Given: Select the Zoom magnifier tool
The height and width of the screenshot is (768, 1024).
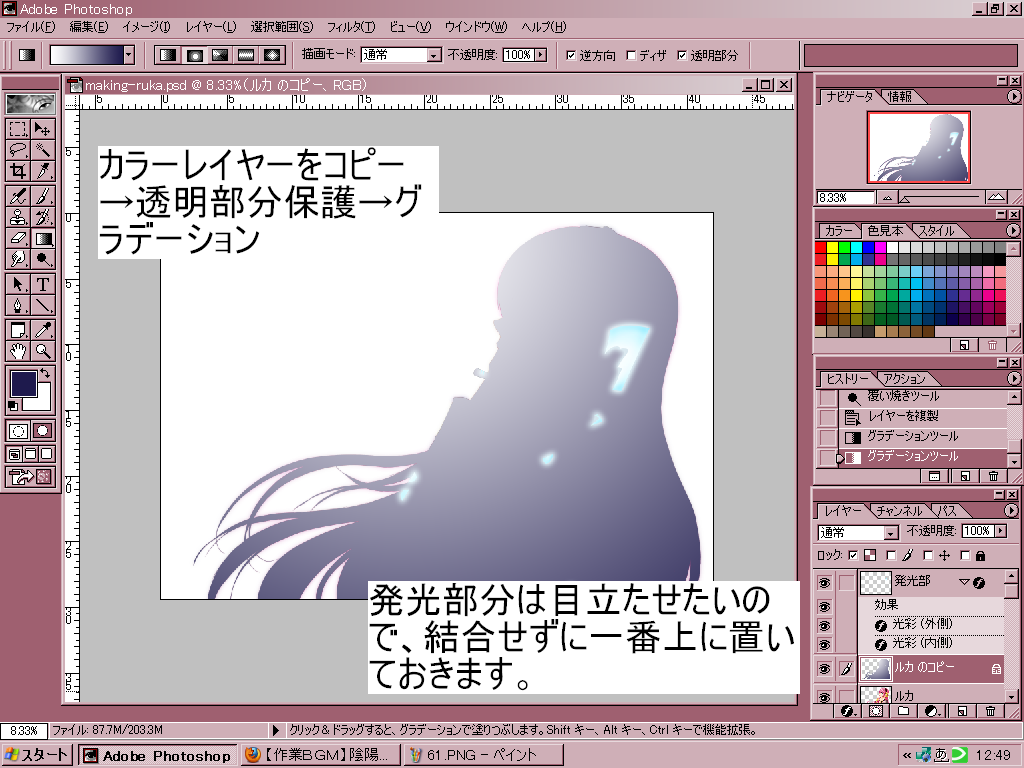Looking at the screenshot, I should 43,351.
